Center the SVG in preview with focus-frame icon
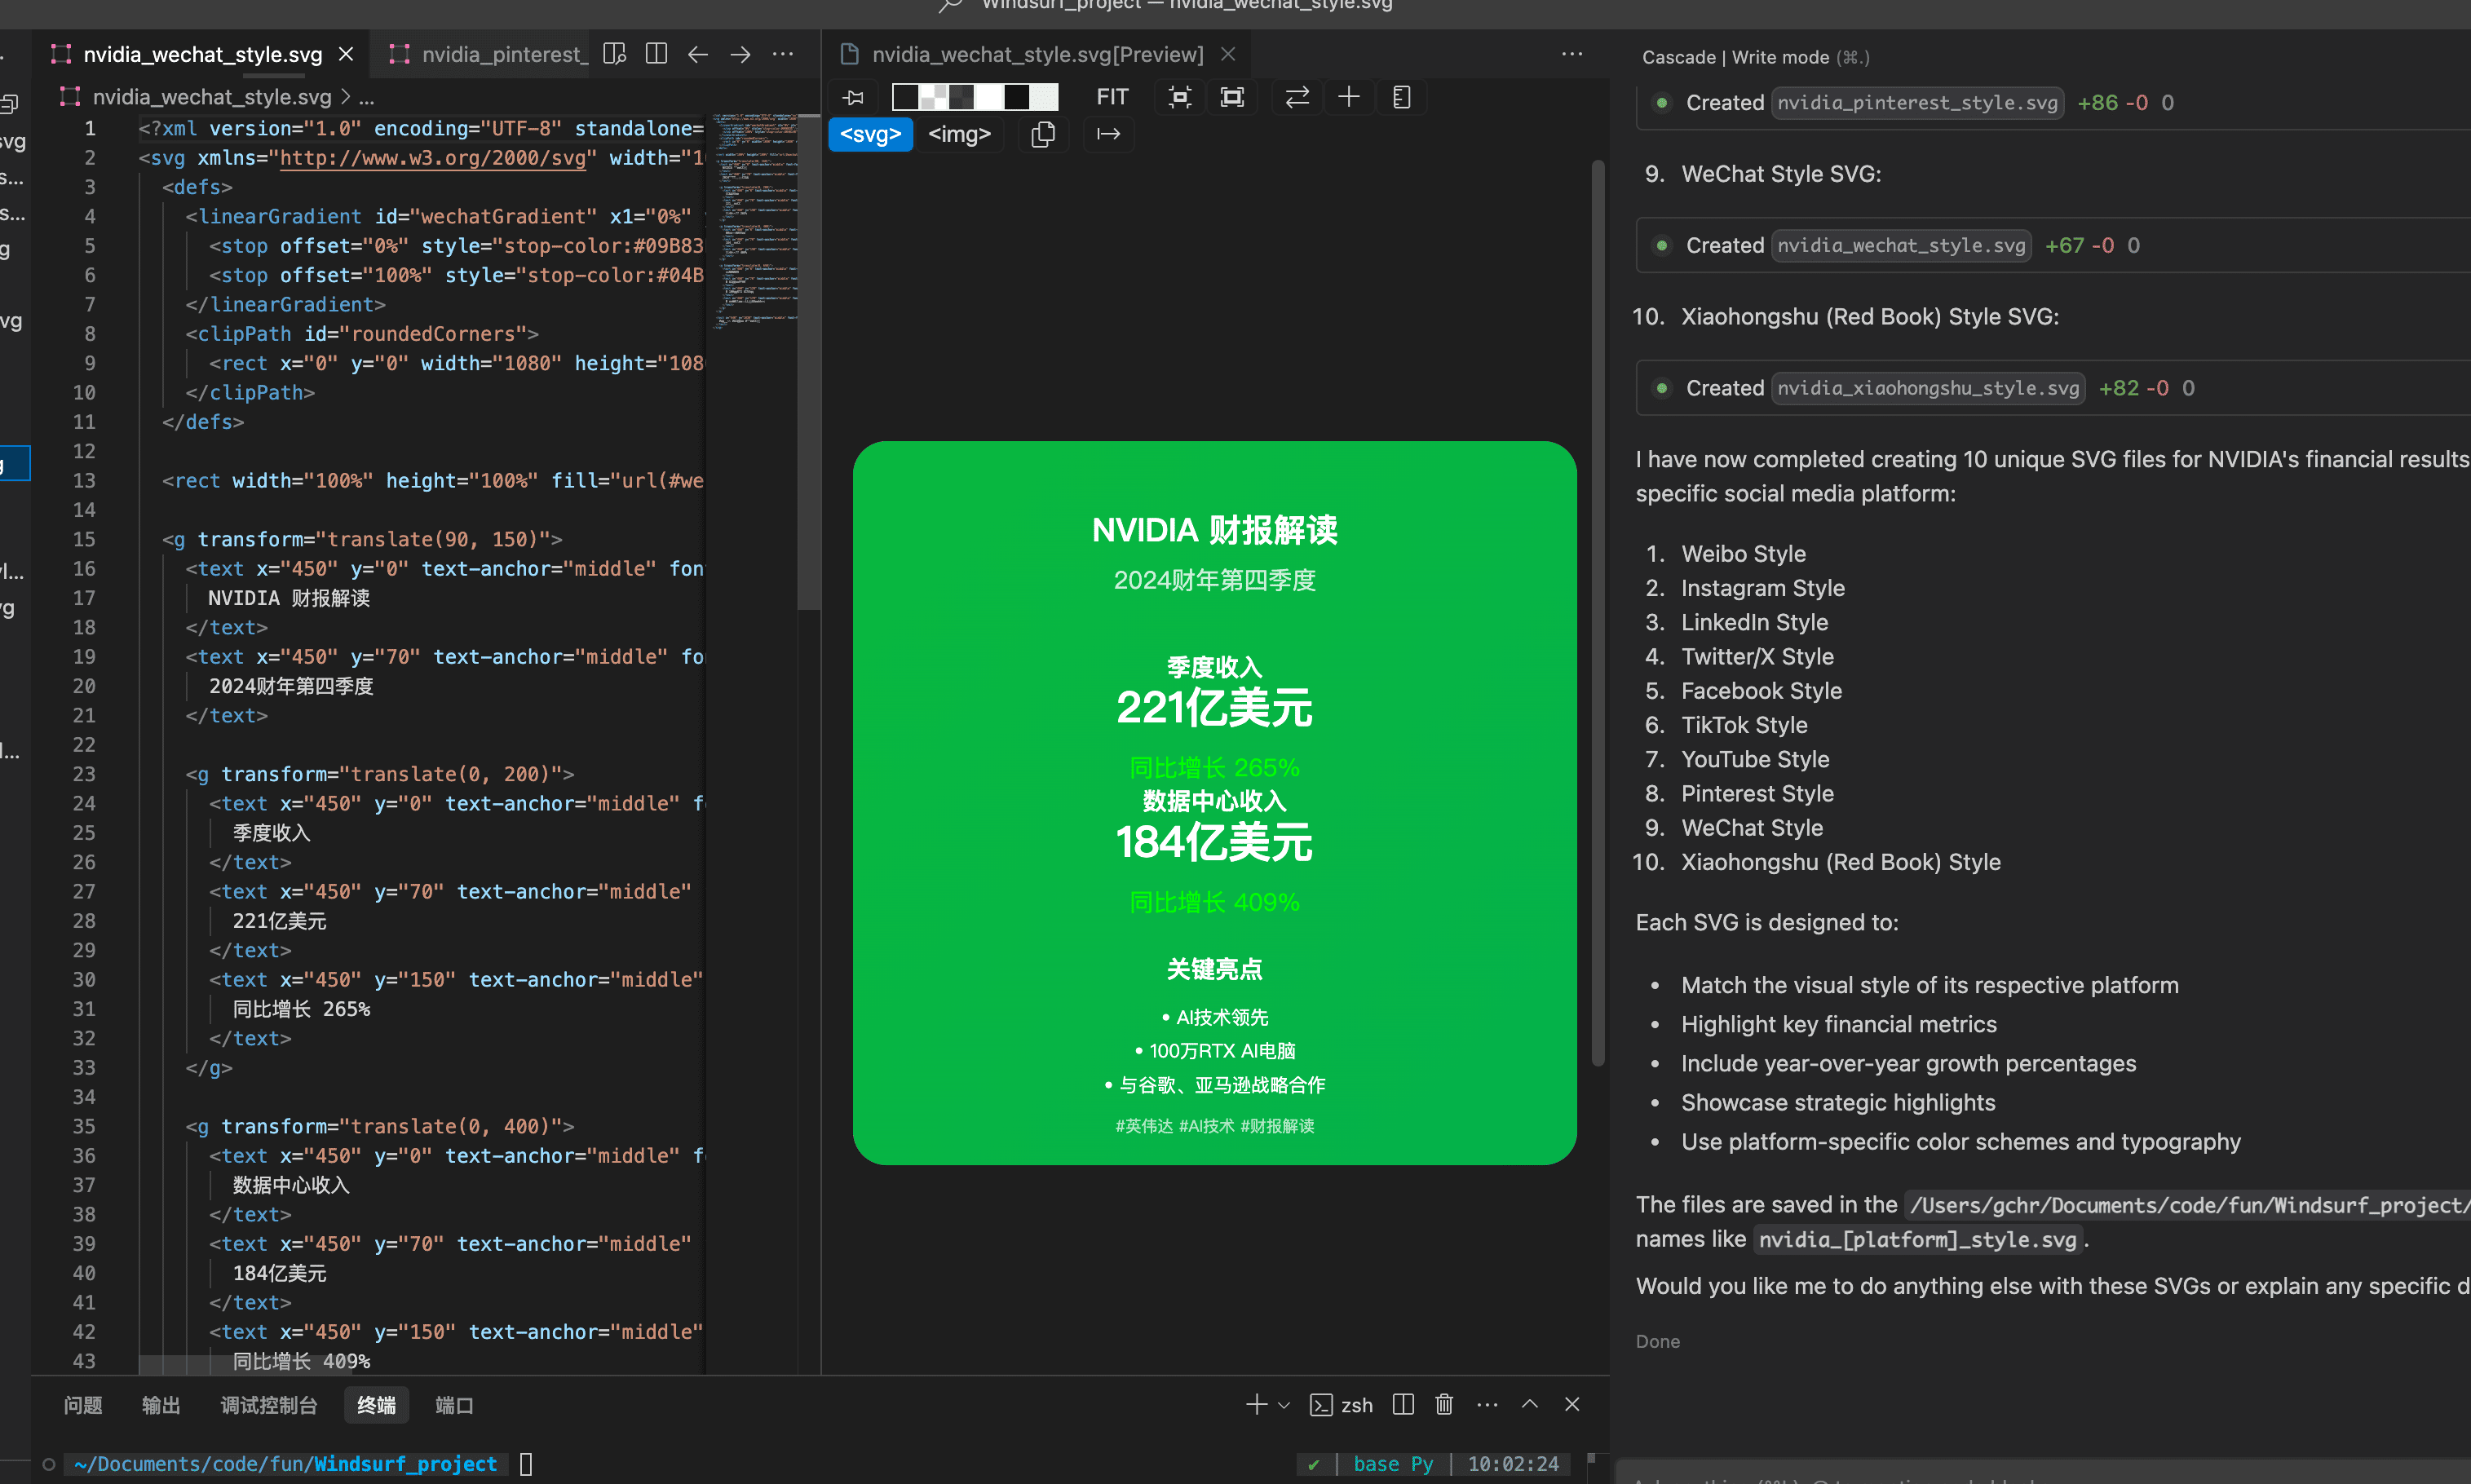The image size is (2471, 1484). (1180, 97)
